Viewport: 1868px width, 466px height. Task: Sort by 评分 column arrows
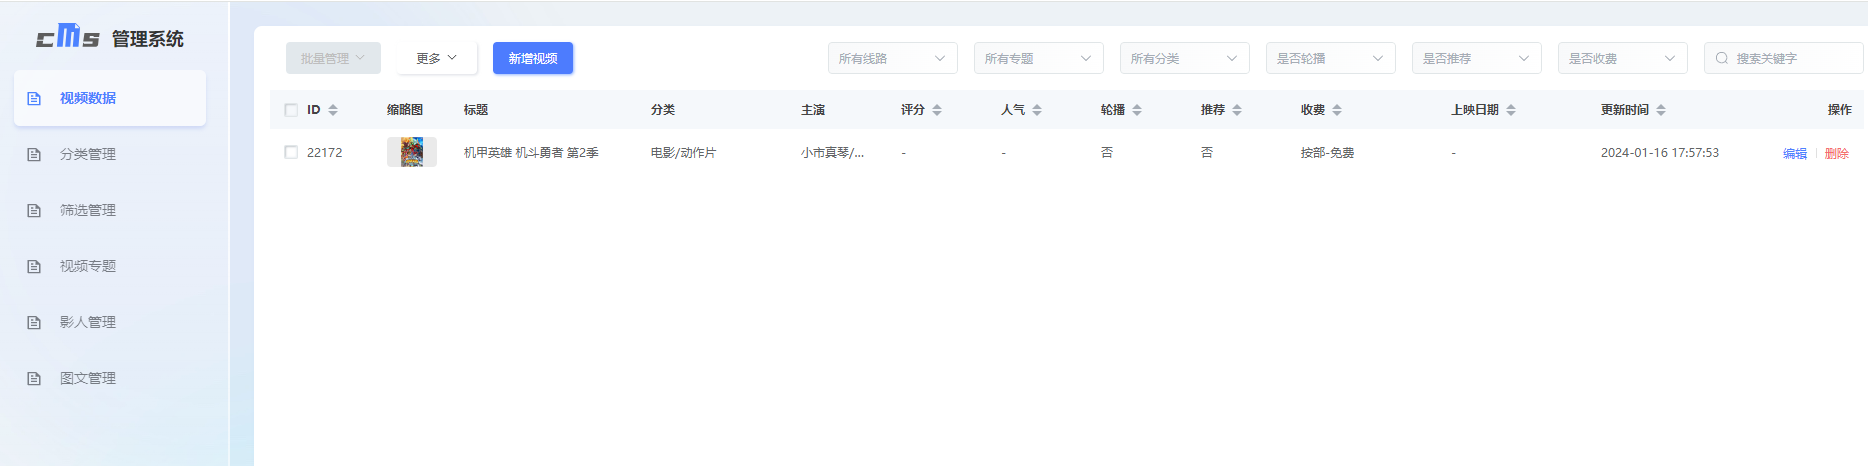(x=937, y=110)
